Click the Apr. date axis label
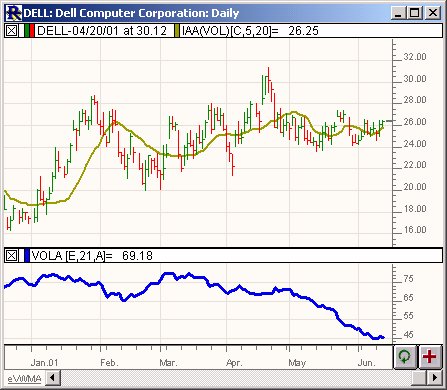The height and width of the screenshot is (390, 447). pos(234,363)
